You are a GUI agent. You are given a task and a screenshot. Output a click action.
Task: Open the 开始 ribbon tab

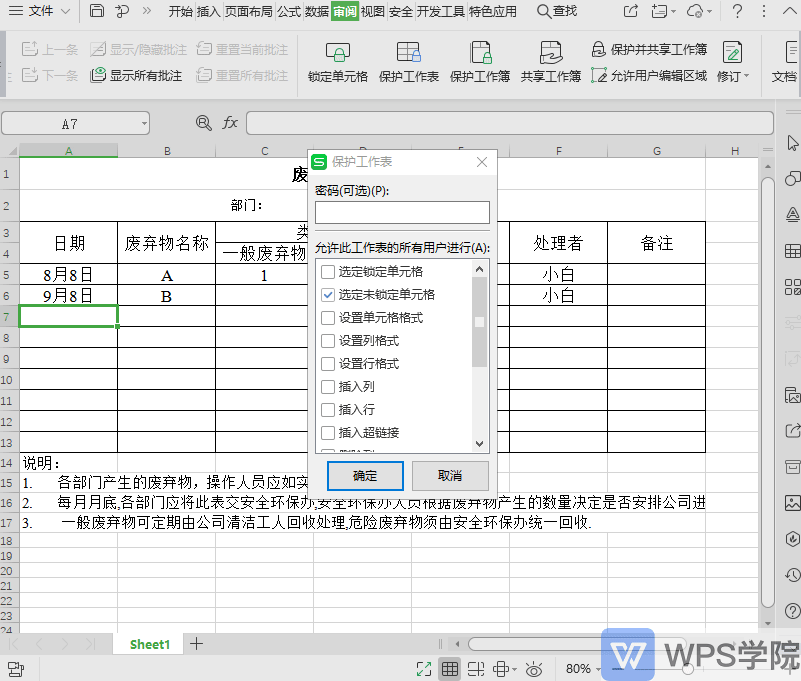point(181,11)
